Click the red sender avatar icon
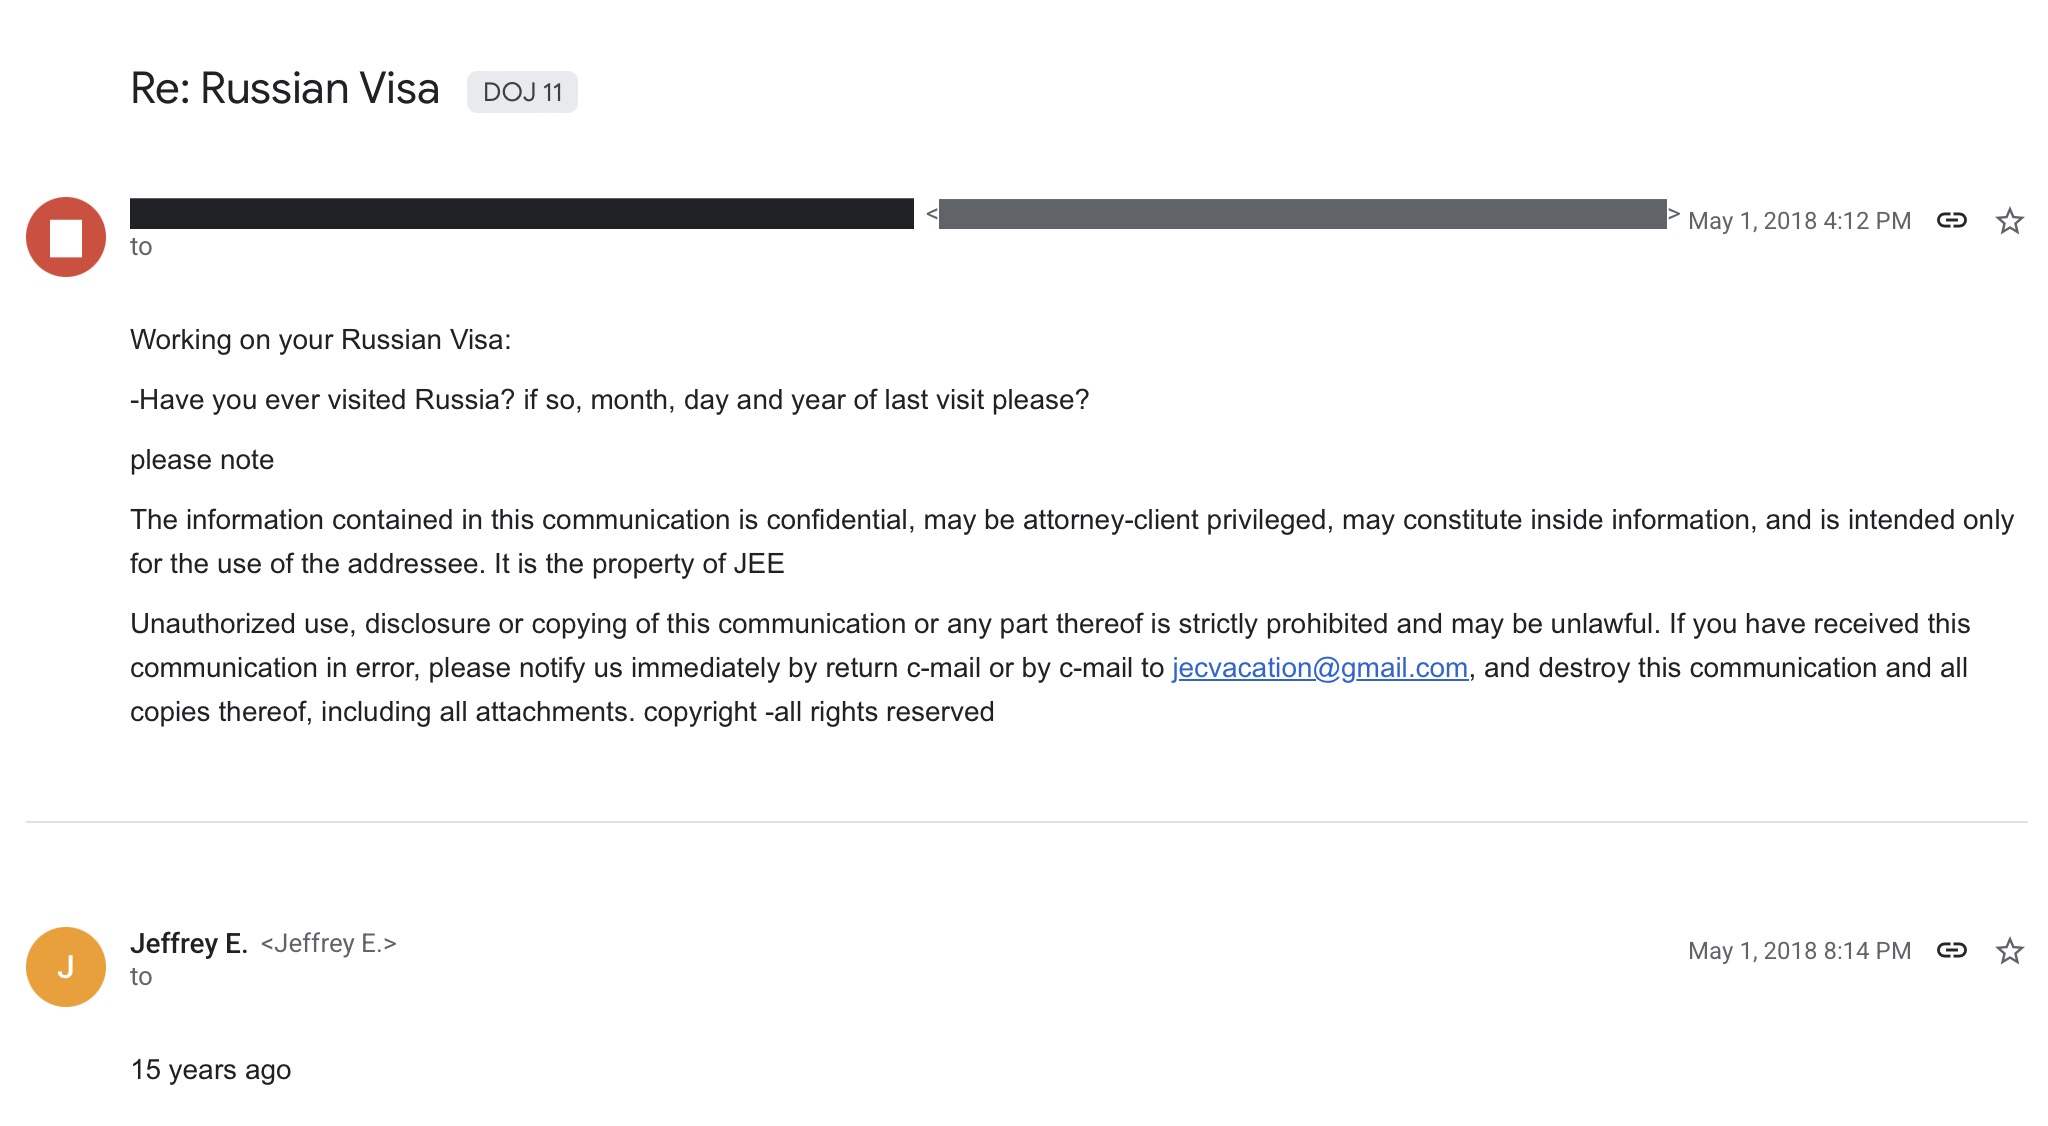2048x1126 pixels. pos(66,237)
